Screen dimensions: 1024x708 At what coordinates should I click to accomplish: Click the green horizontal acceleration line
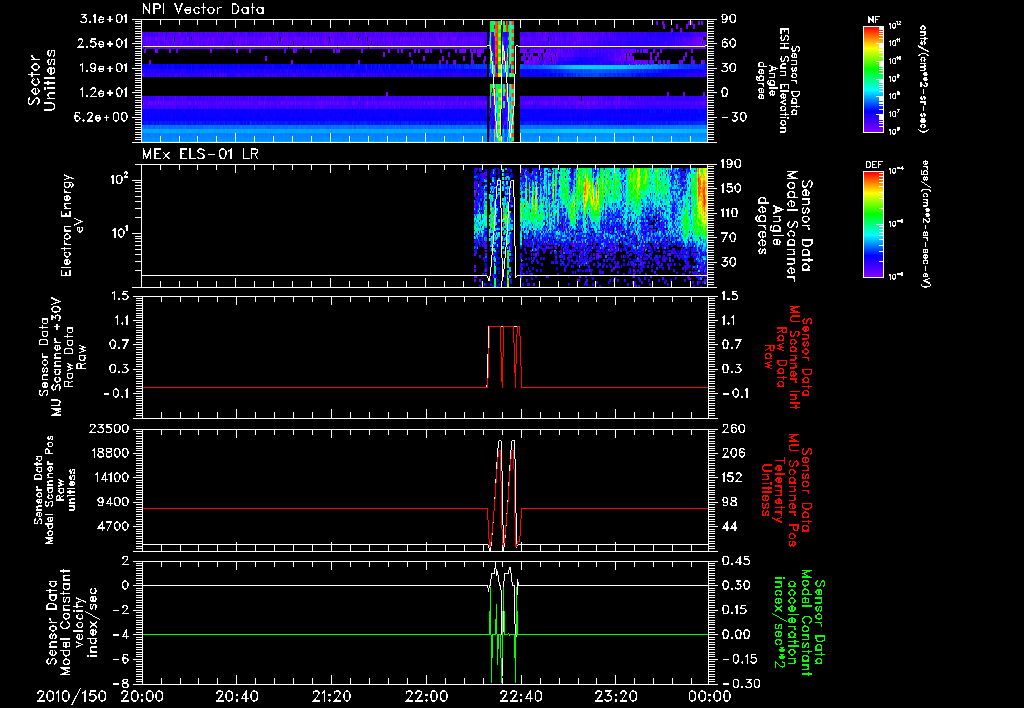pyautogui.click(x=300, y=634)
